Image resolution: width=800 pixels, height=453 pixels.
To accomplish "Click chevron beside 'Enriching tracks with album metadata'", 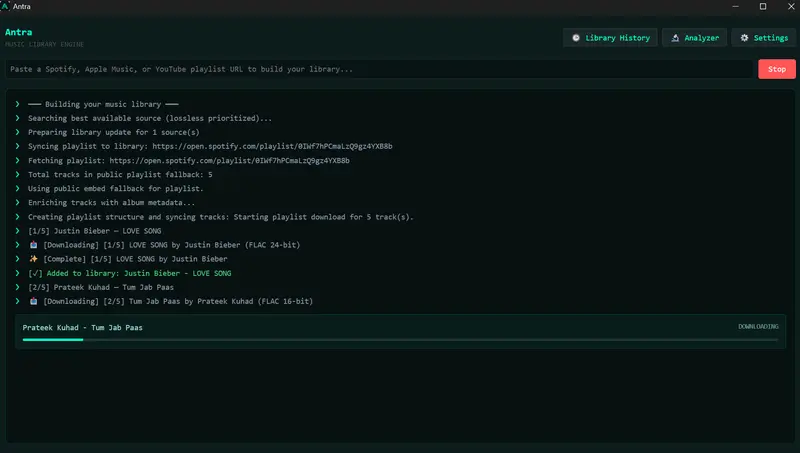I will [x=17, y=203].
